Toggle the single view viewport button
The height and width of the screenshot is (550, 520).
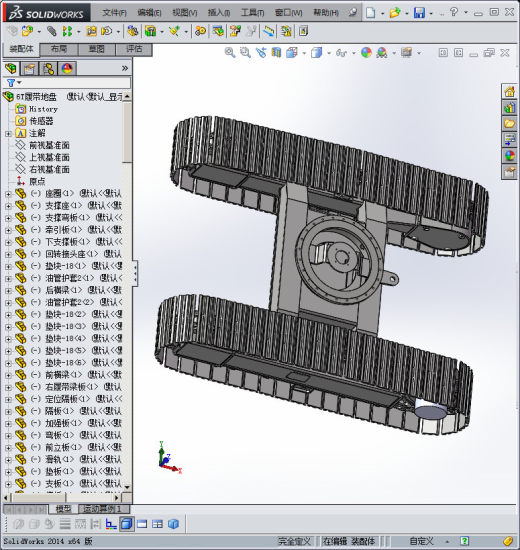coord(126,524)
